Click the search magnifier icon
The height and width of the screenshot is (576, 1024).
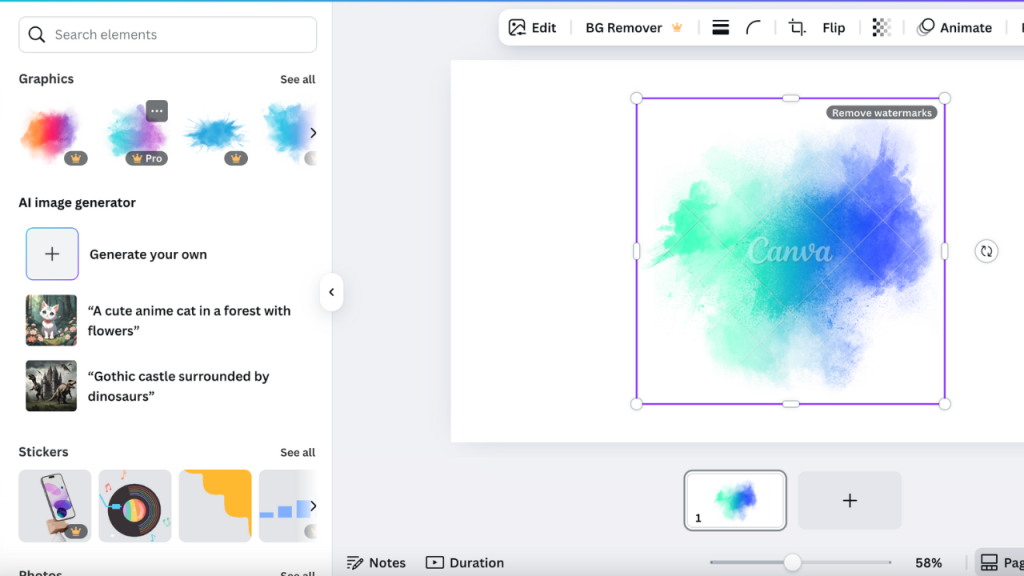pos(37,35)
